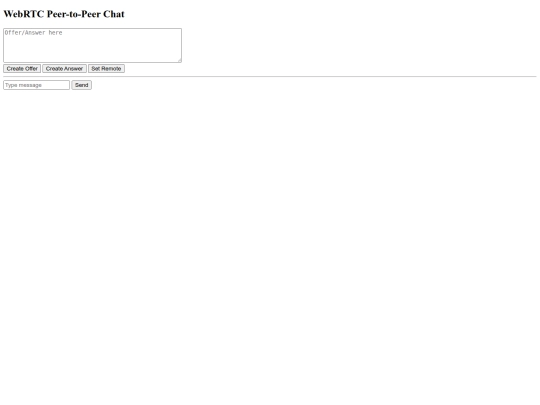This screenshot has height=405, width=540.
Task: Hit the Send button
Action: click(x=82, y=85)
